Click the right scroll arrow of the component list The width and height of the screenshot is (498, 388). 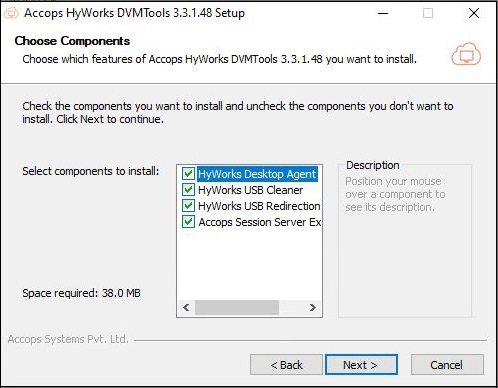(313, 307)
